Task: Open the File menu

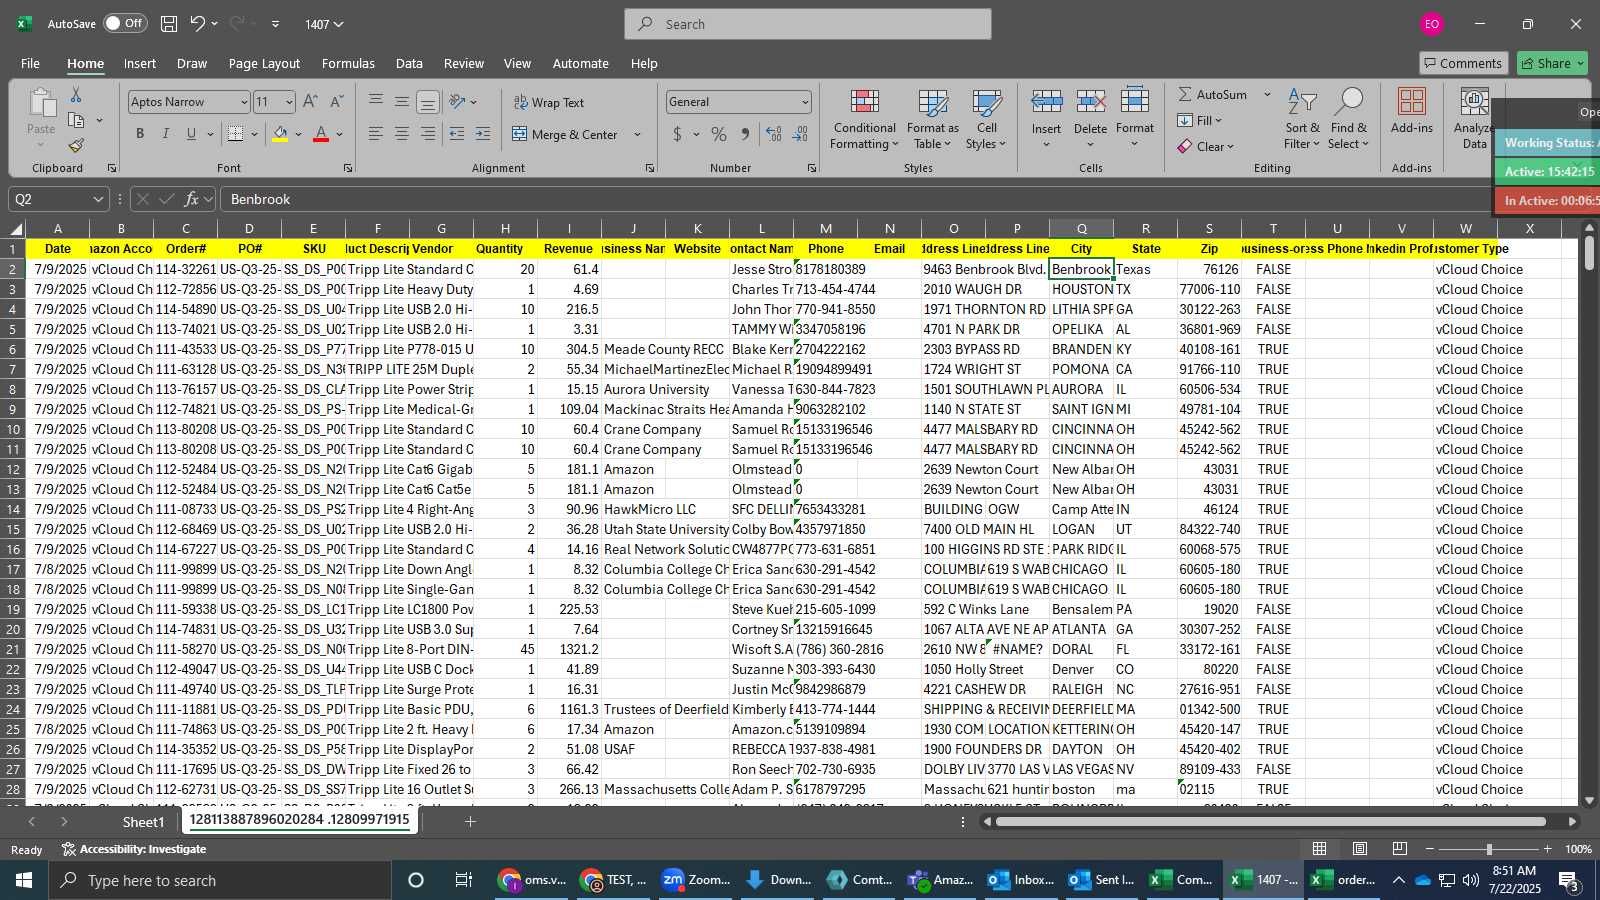Action: click(31, 63)
